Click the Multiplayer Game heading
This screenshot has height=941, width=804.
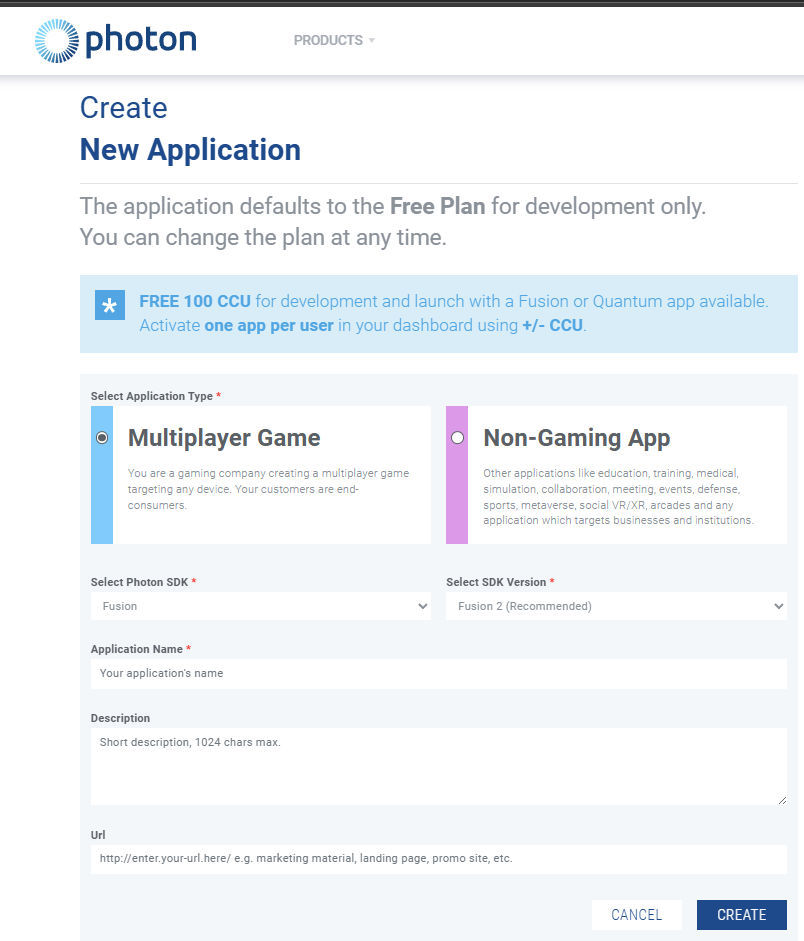[x=224, y=437]
